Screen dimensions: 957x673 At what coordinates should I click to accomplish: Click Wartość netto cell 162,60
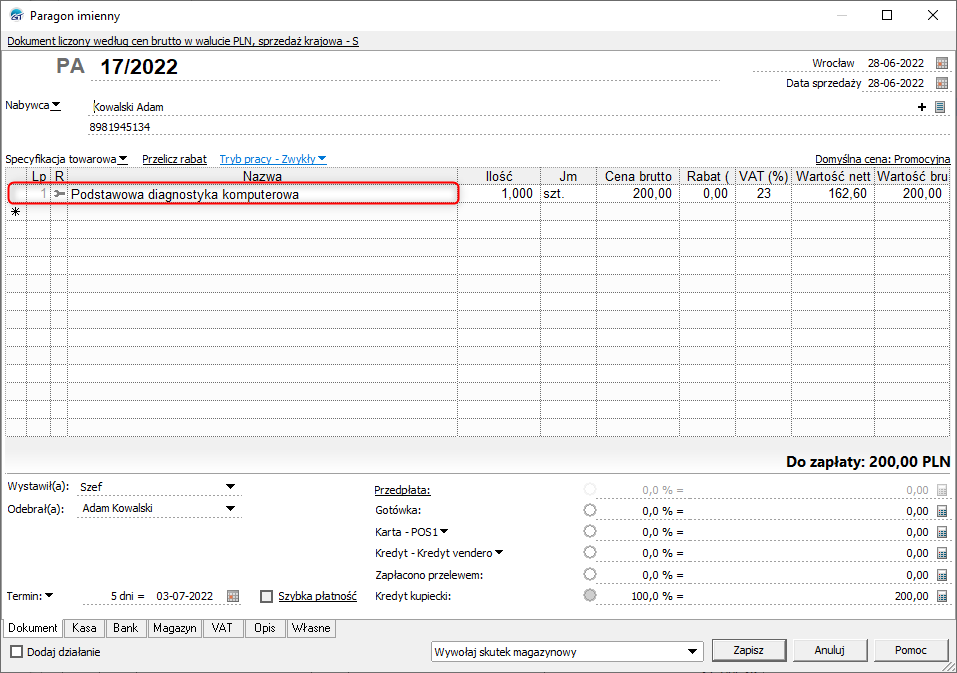[x=833, y=194]
